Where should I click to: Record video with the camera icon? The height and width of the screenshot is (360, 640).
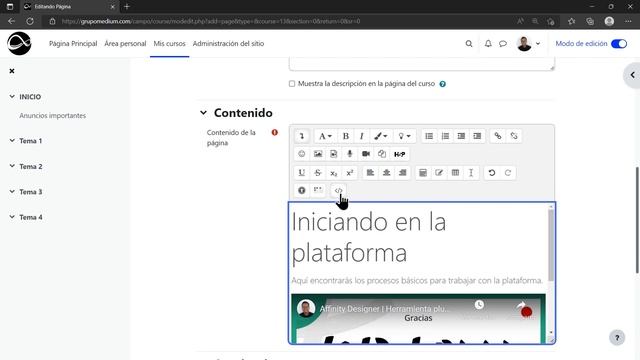(x=366, y=154)
